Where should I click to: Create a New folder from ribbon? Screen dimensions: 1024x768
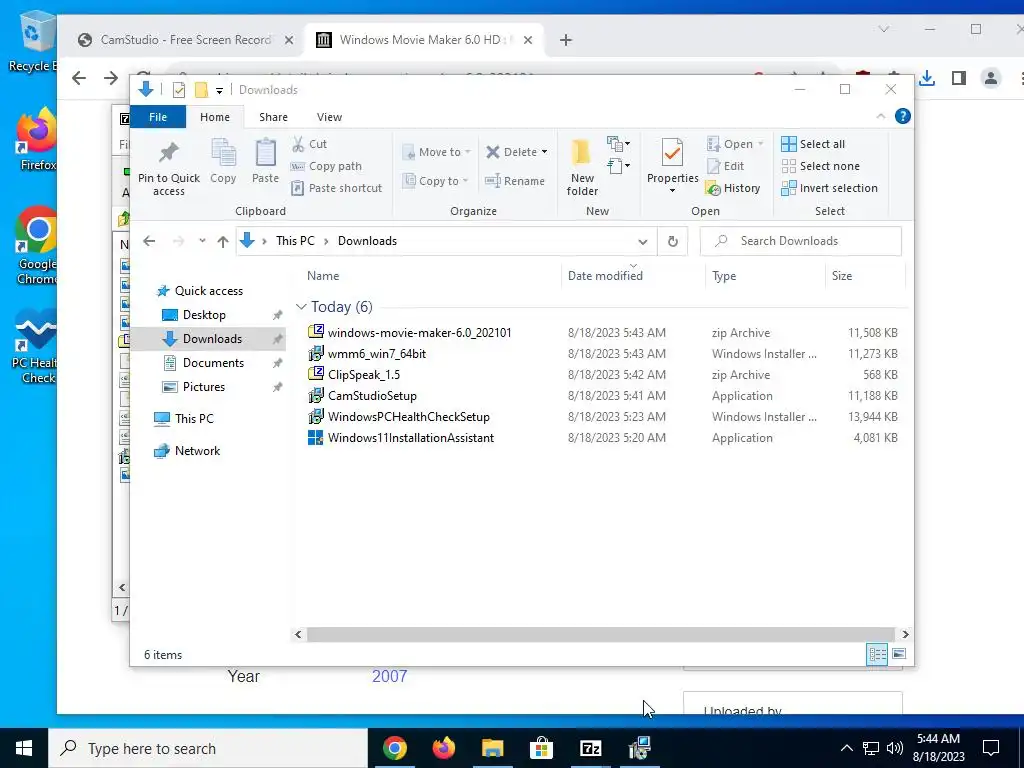pos(582,168)
